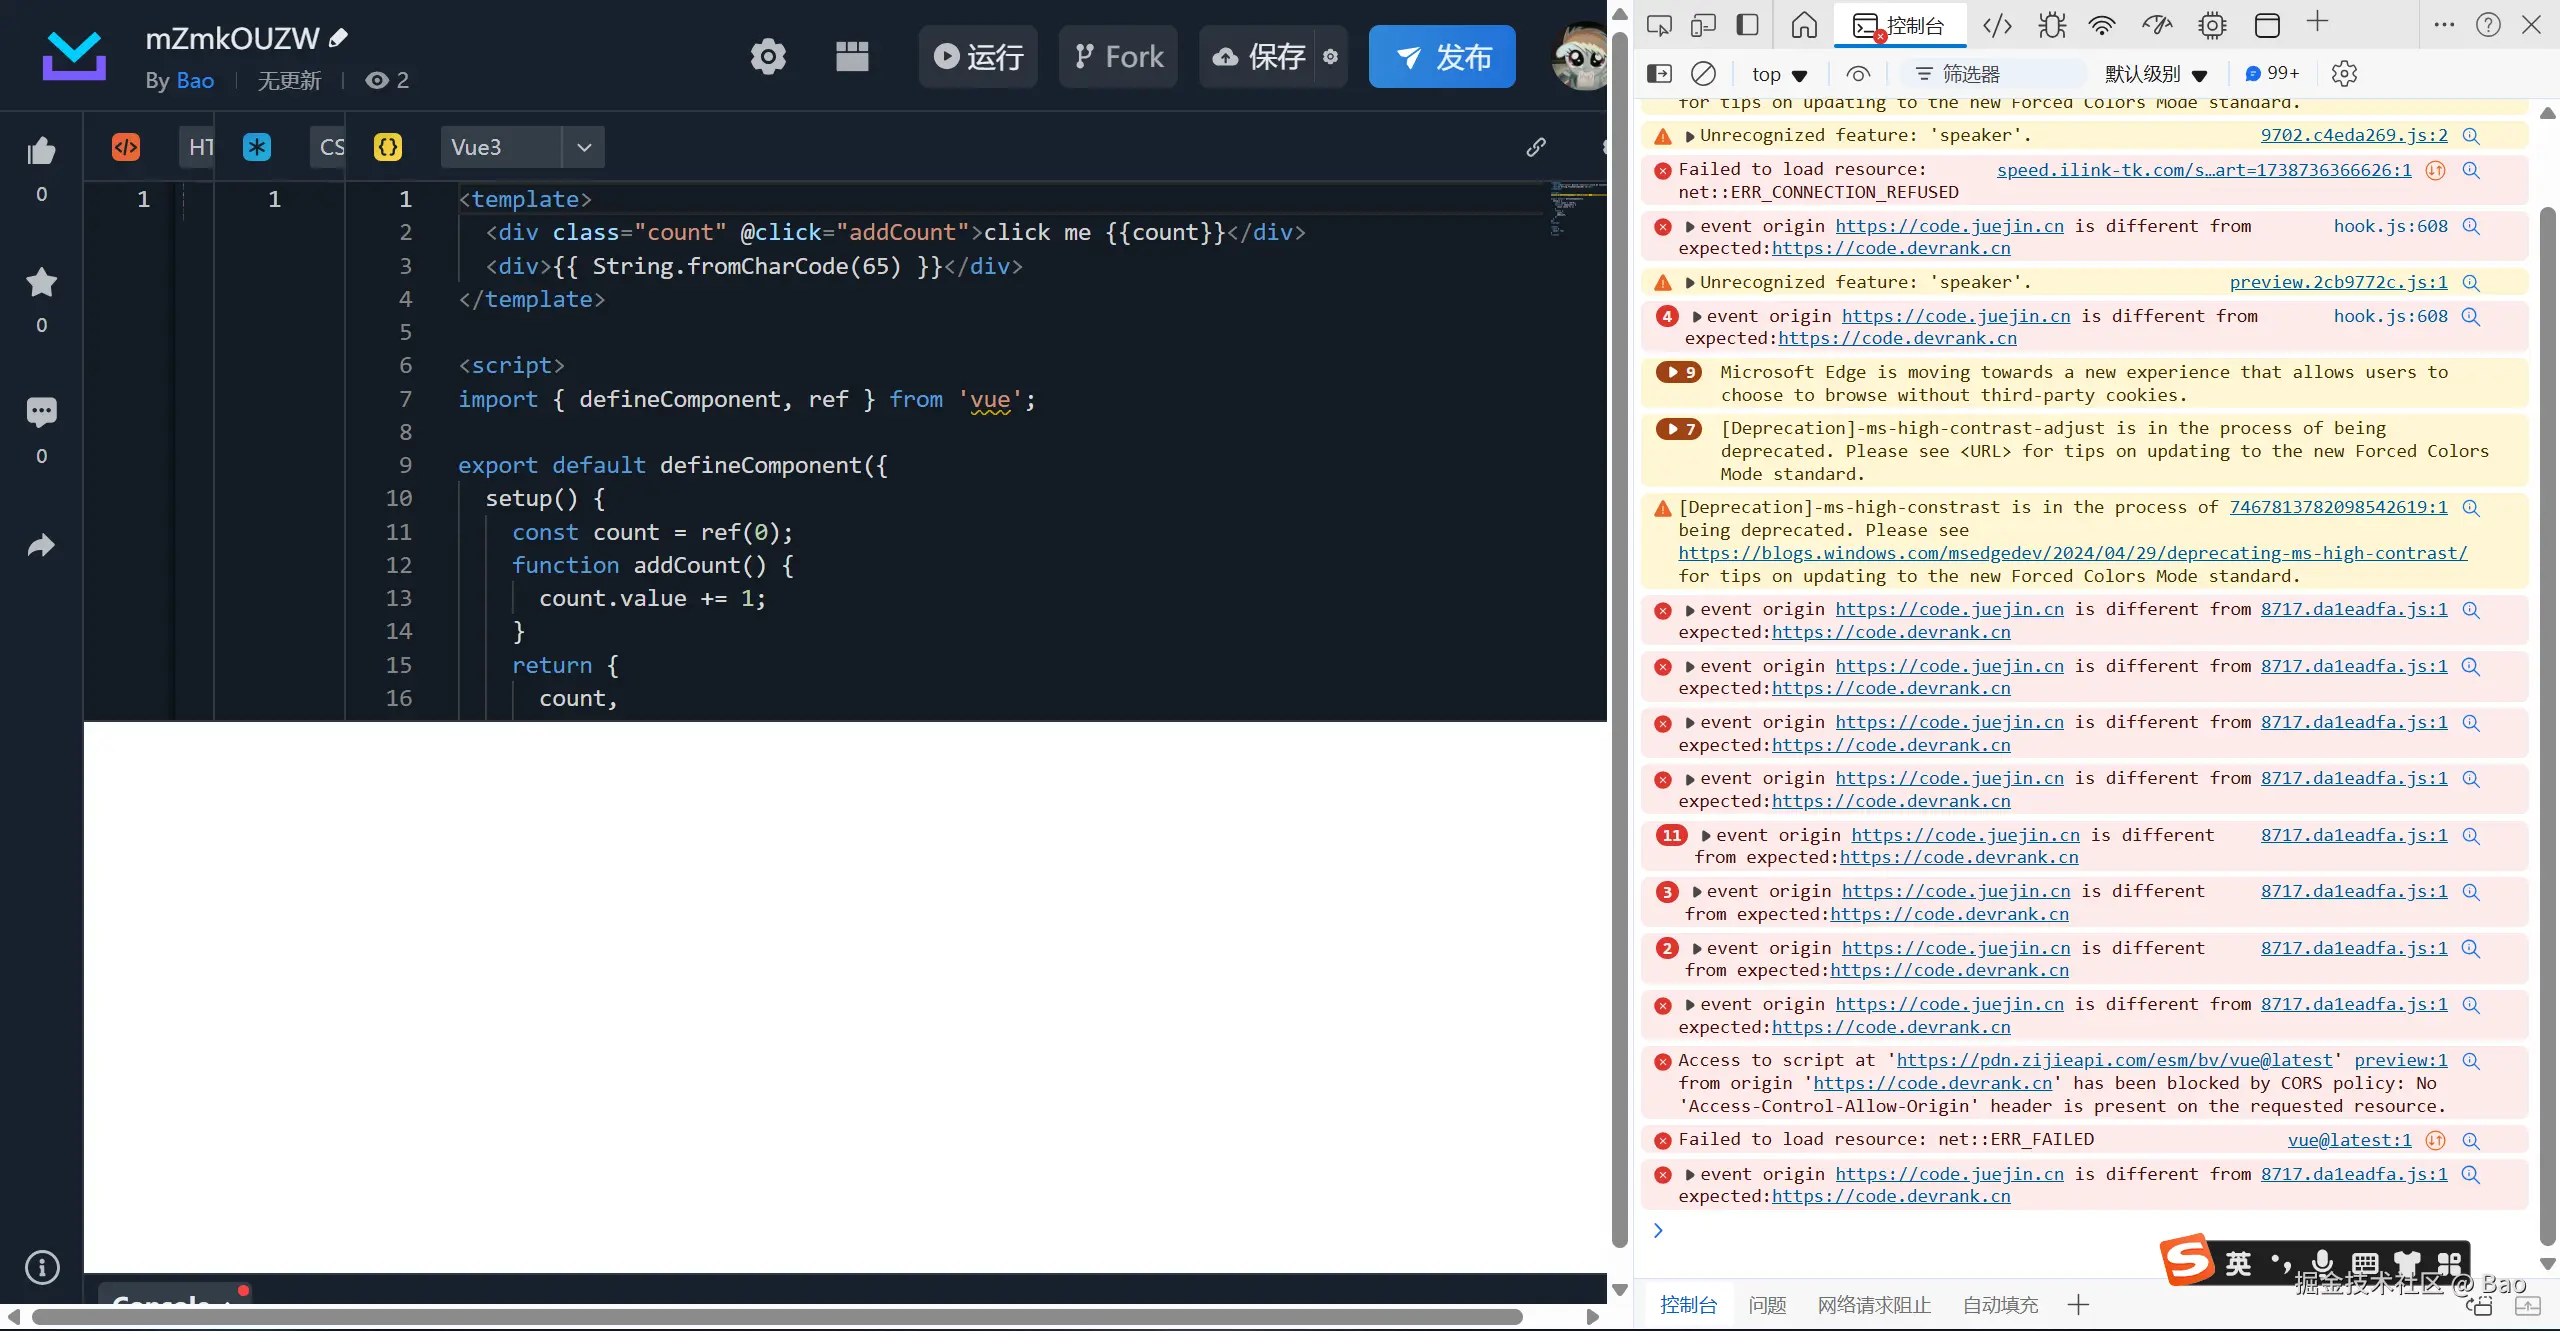This screenshot has width=2560, height=1331.
Task: Click the layout grid icon
Action: point(852,57)
